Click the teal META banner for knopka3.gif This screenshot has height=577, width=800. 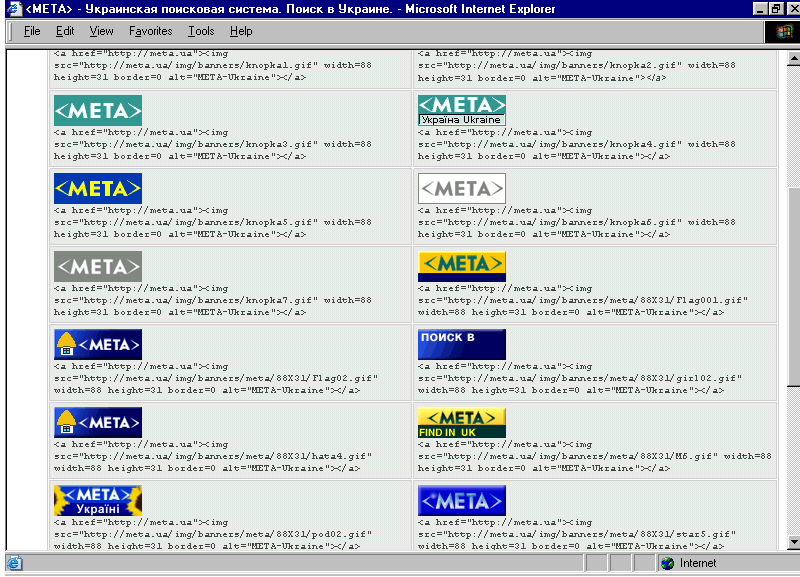tap(98, 110)
